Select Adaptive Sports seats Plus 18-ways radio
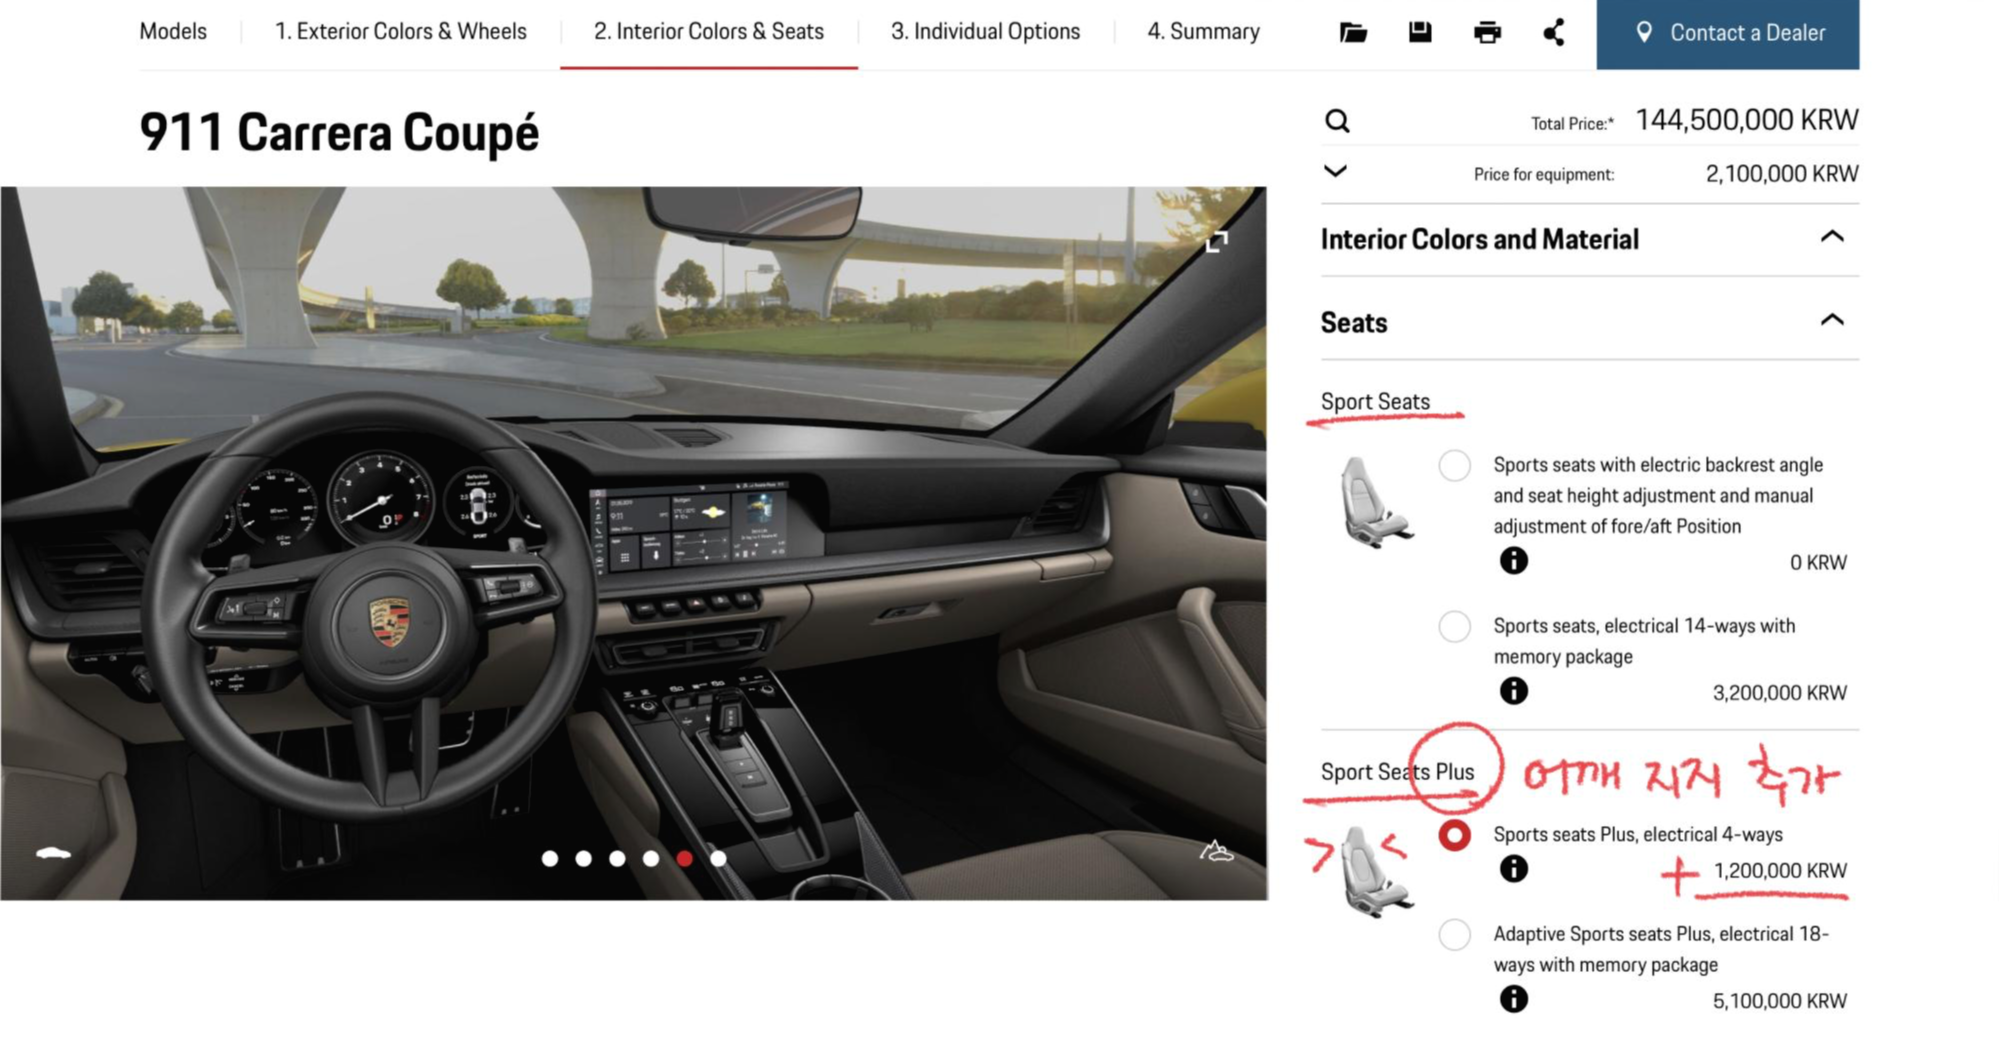This screenshot has width=1999, height=1043. (1454, 935)
